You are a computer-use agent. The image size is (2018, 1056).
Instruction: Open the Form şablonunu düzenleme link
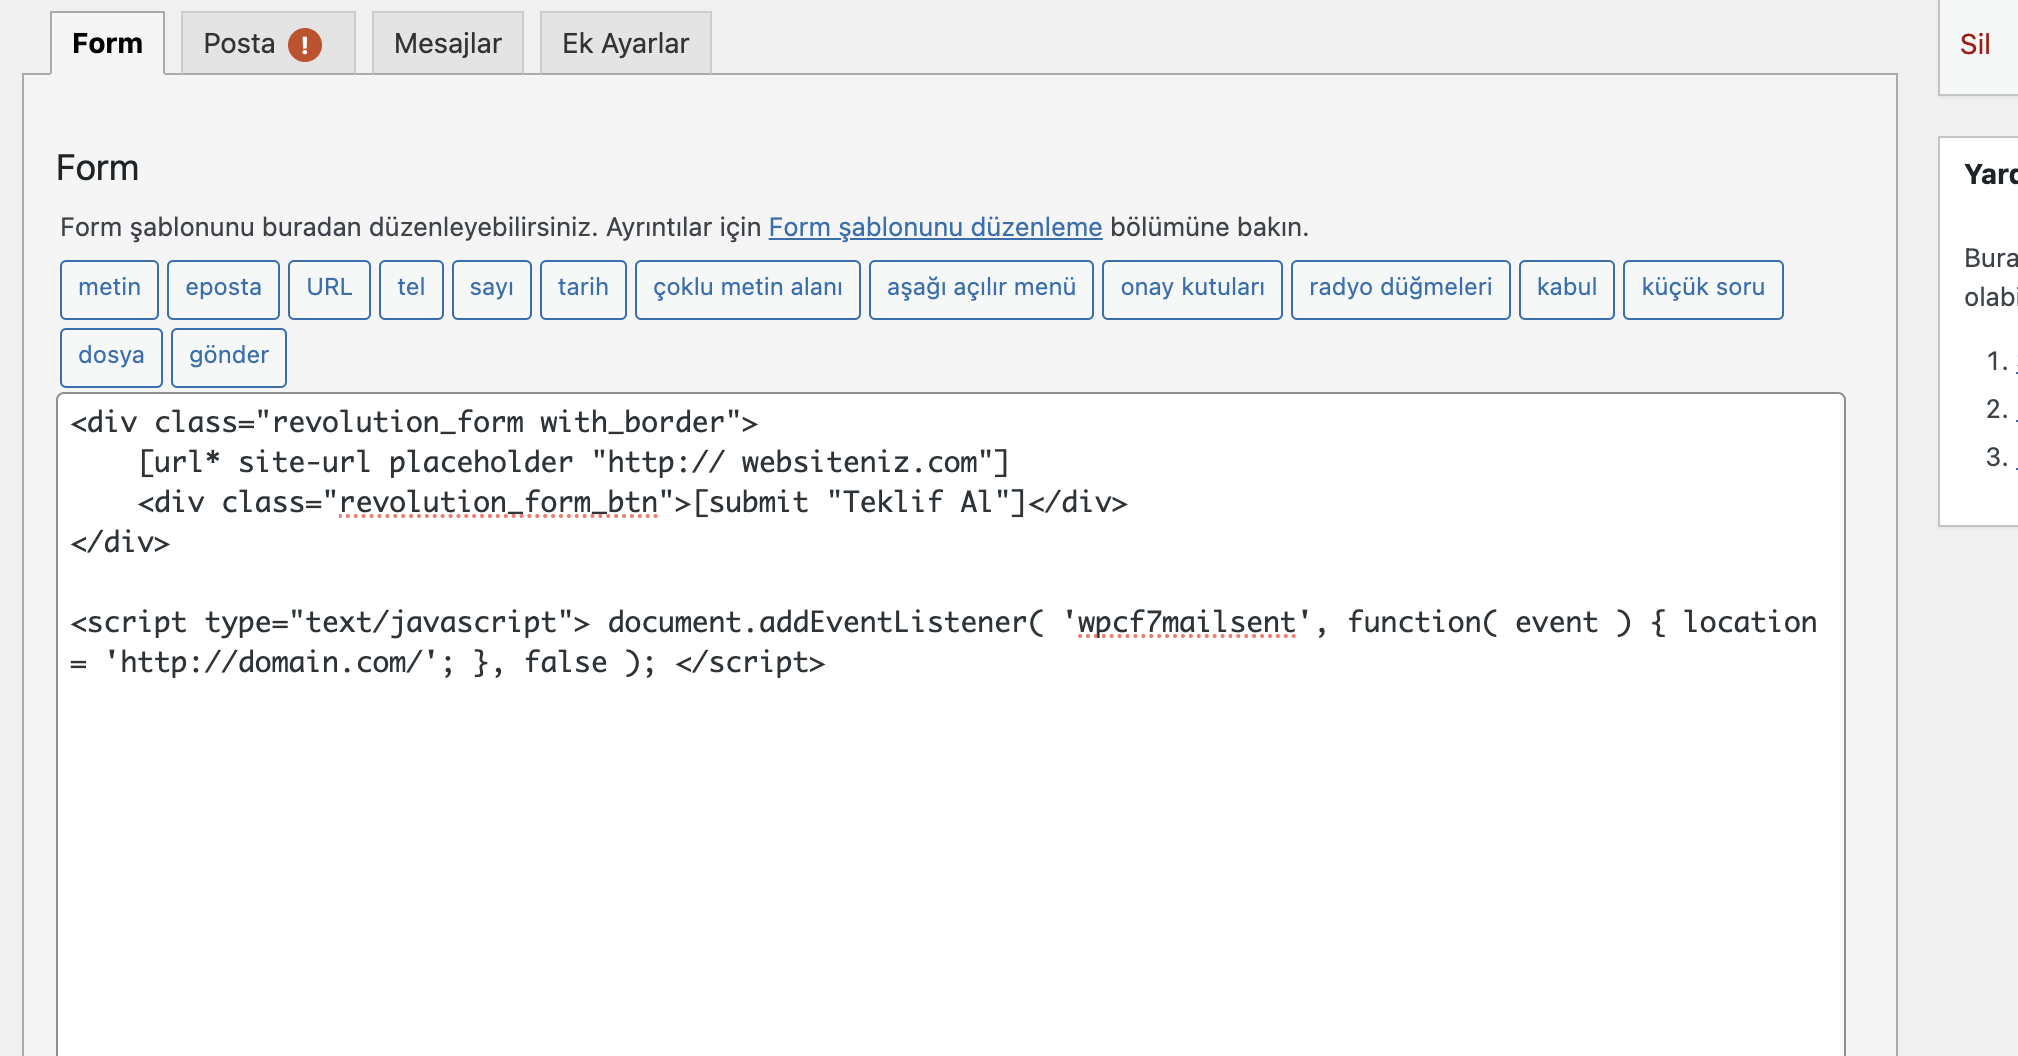(x=935, y=227)
